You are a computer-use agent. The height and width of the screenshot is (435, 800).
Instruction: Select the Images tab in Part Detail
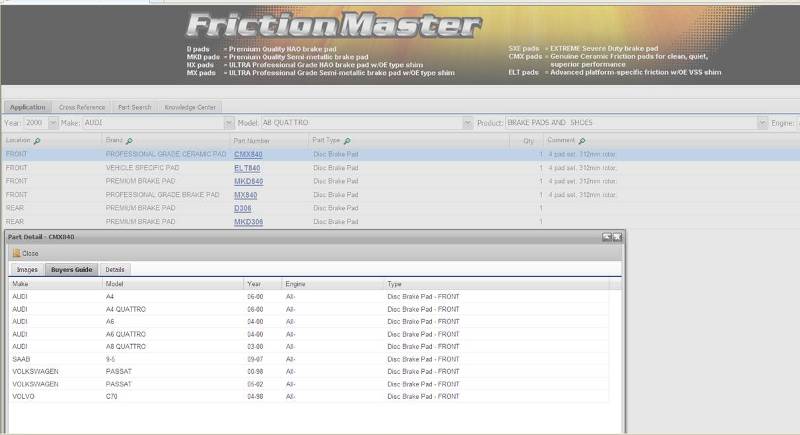coord(27,270)
